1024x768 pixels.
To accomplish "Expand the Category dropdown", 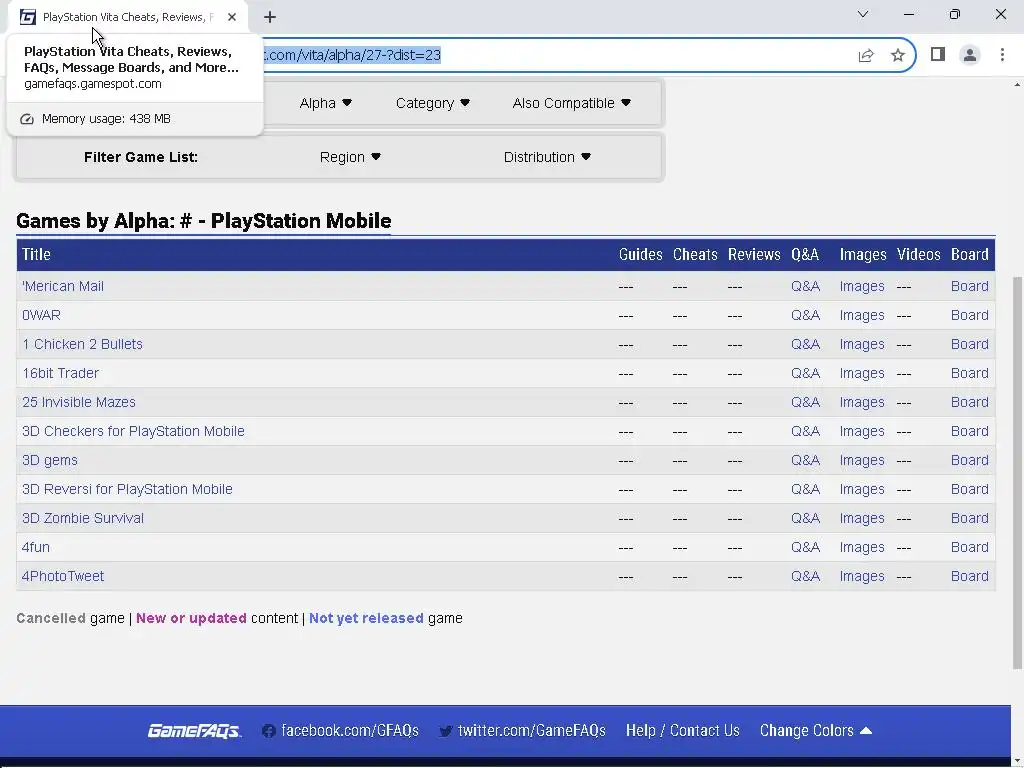I will click(433, 103).
